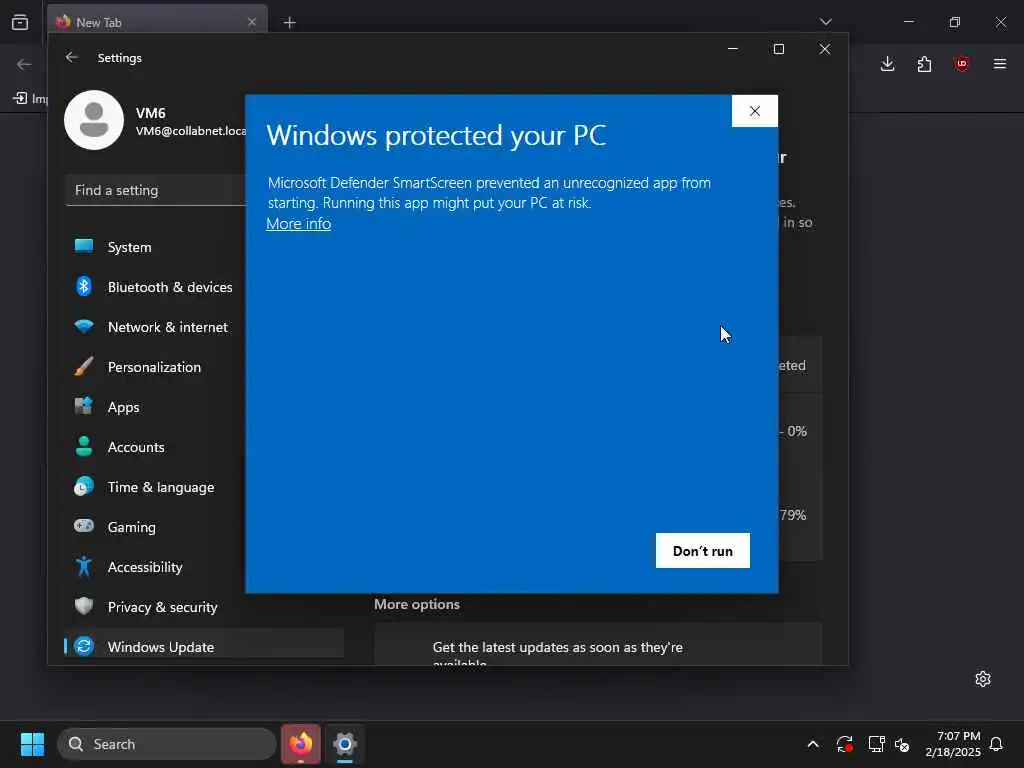The image size is (1024, 768).
Task: Click Firefox View icon at top left
Action: point(20,22)
